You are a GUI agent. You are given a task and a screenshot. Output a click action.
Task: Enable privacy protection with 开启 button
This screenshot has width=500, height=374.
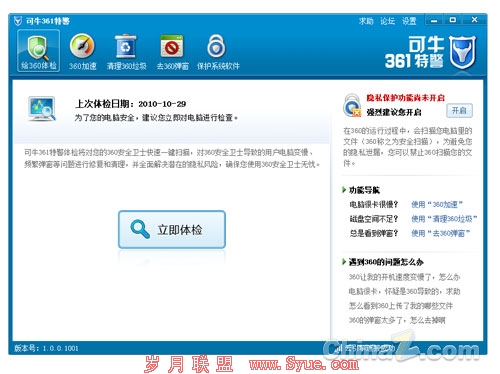tap(459, 111)
